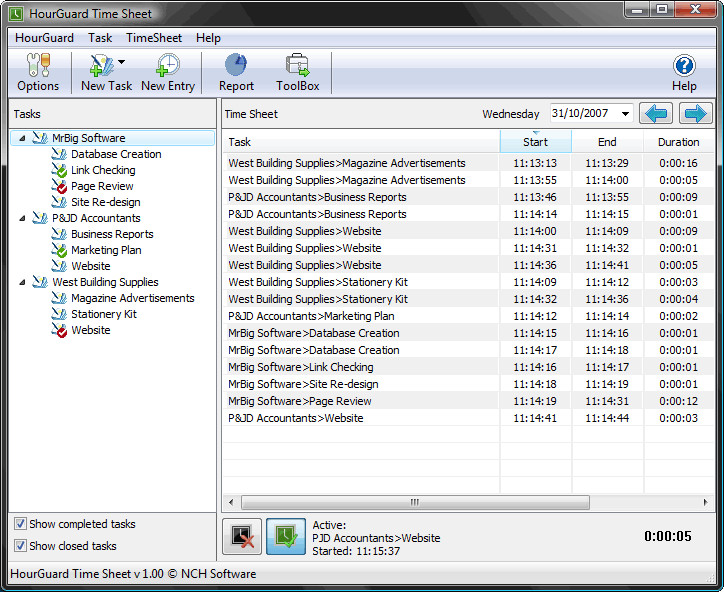Image resolution: width=724 pixels, height=592 pixels.
Task: Click the stop timing icon with red X
Action: pyautogui.click(x=242, y=536)
